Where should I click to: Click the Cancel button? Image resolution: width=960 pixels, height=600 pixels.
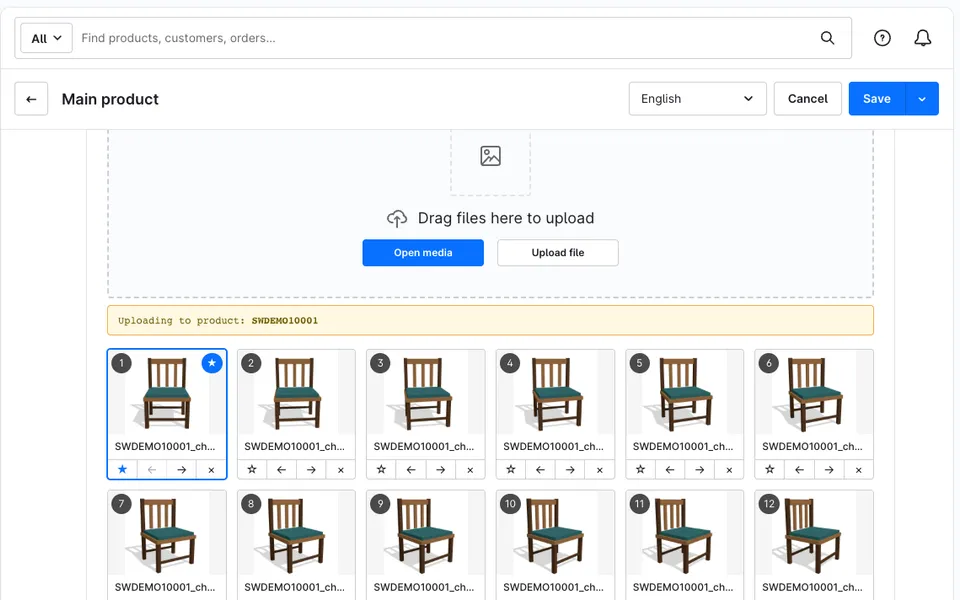point(808,99)
